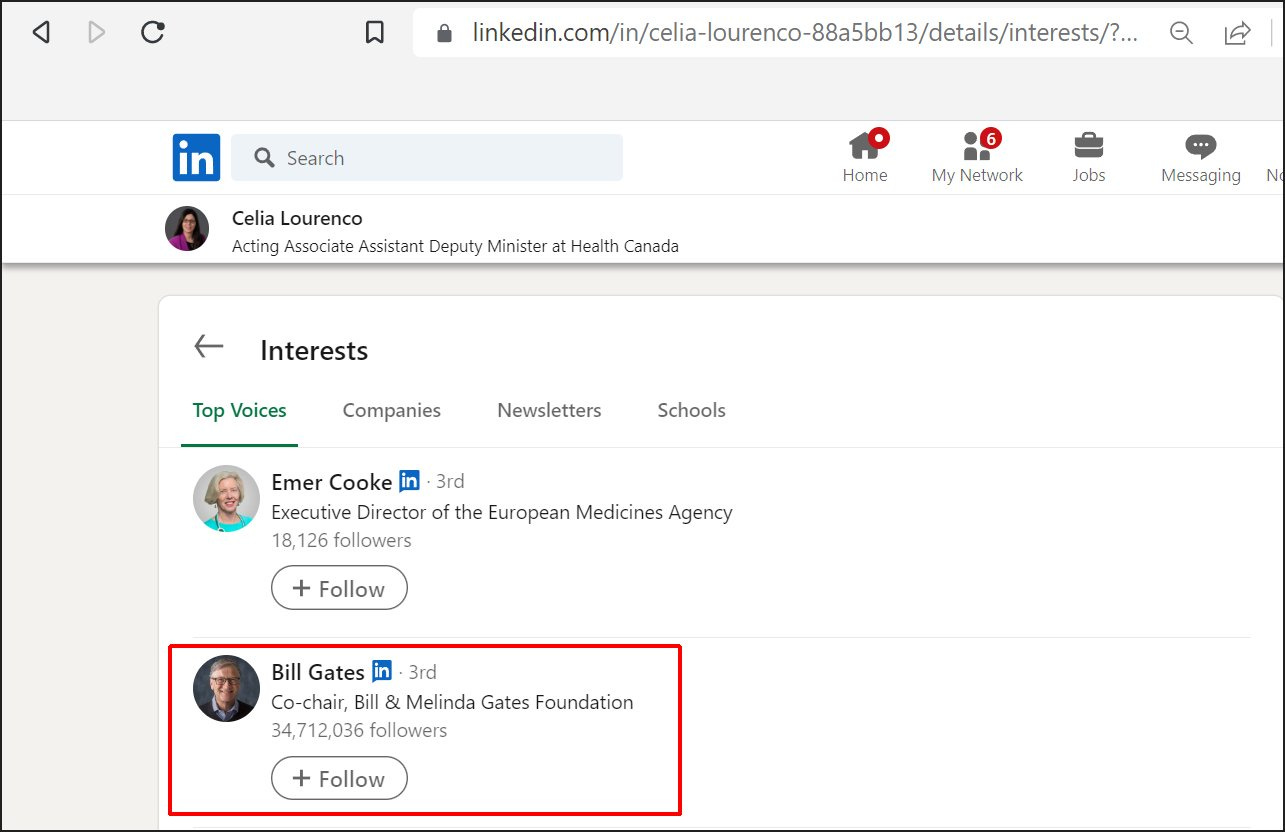The image size is (1285, 832).
Task: Click "Executive Director of the European Medicines Agency"
Action: [x=502, y=513]
